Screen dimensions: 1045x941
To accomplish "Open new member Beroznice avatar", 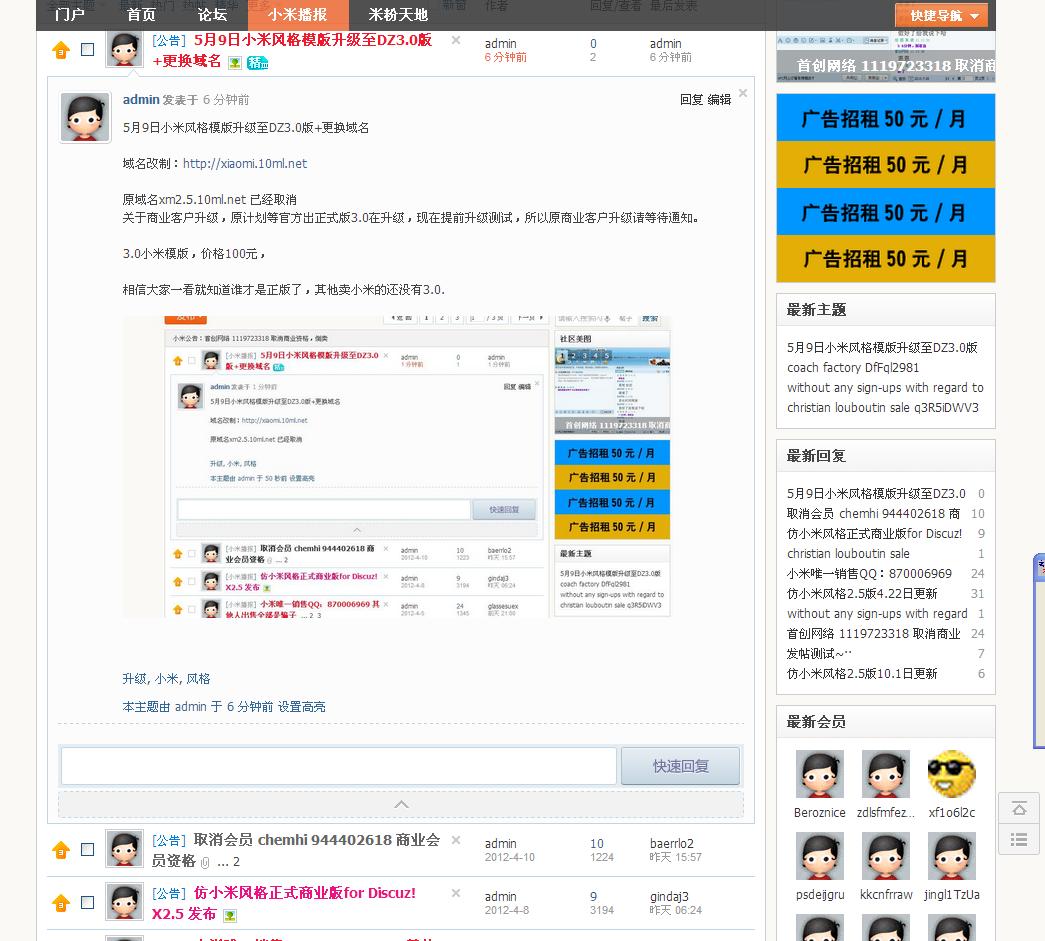I will point(820,774).
